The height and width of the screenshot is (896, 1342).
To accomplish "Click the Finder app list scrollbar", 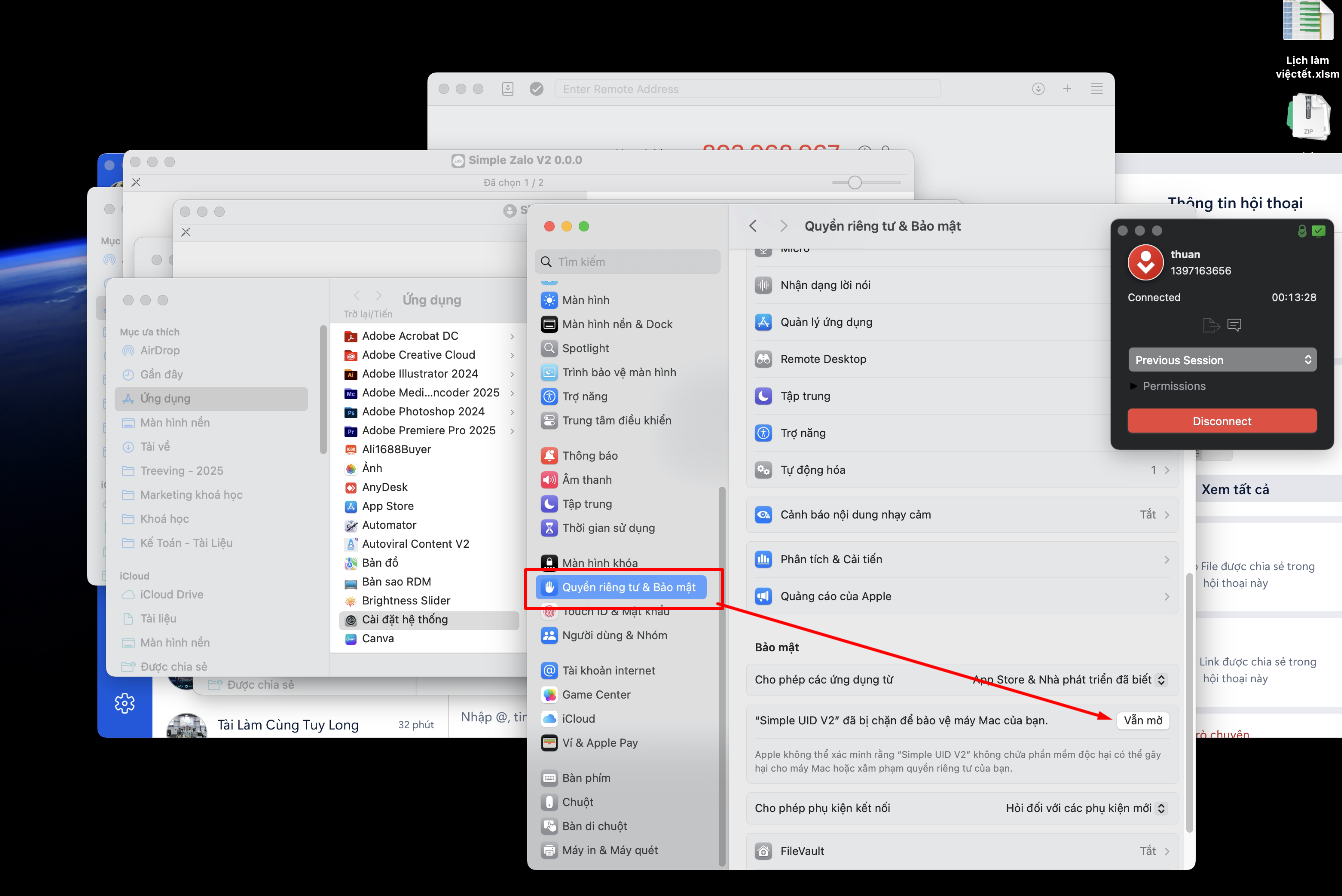I will 323,390.
